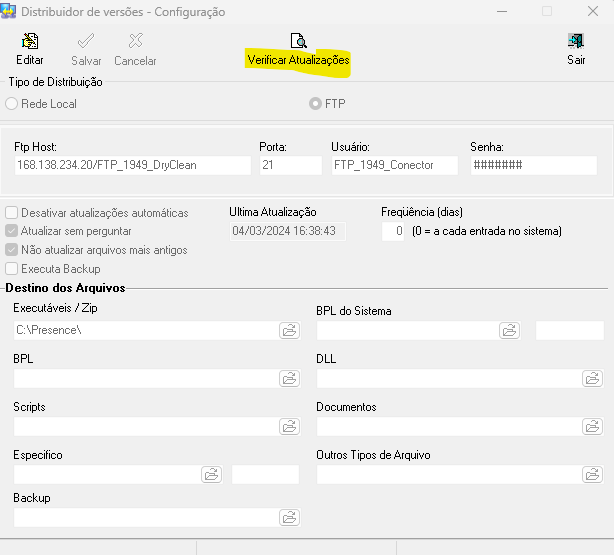Open folder browser for Scripts field

point(289,426)
